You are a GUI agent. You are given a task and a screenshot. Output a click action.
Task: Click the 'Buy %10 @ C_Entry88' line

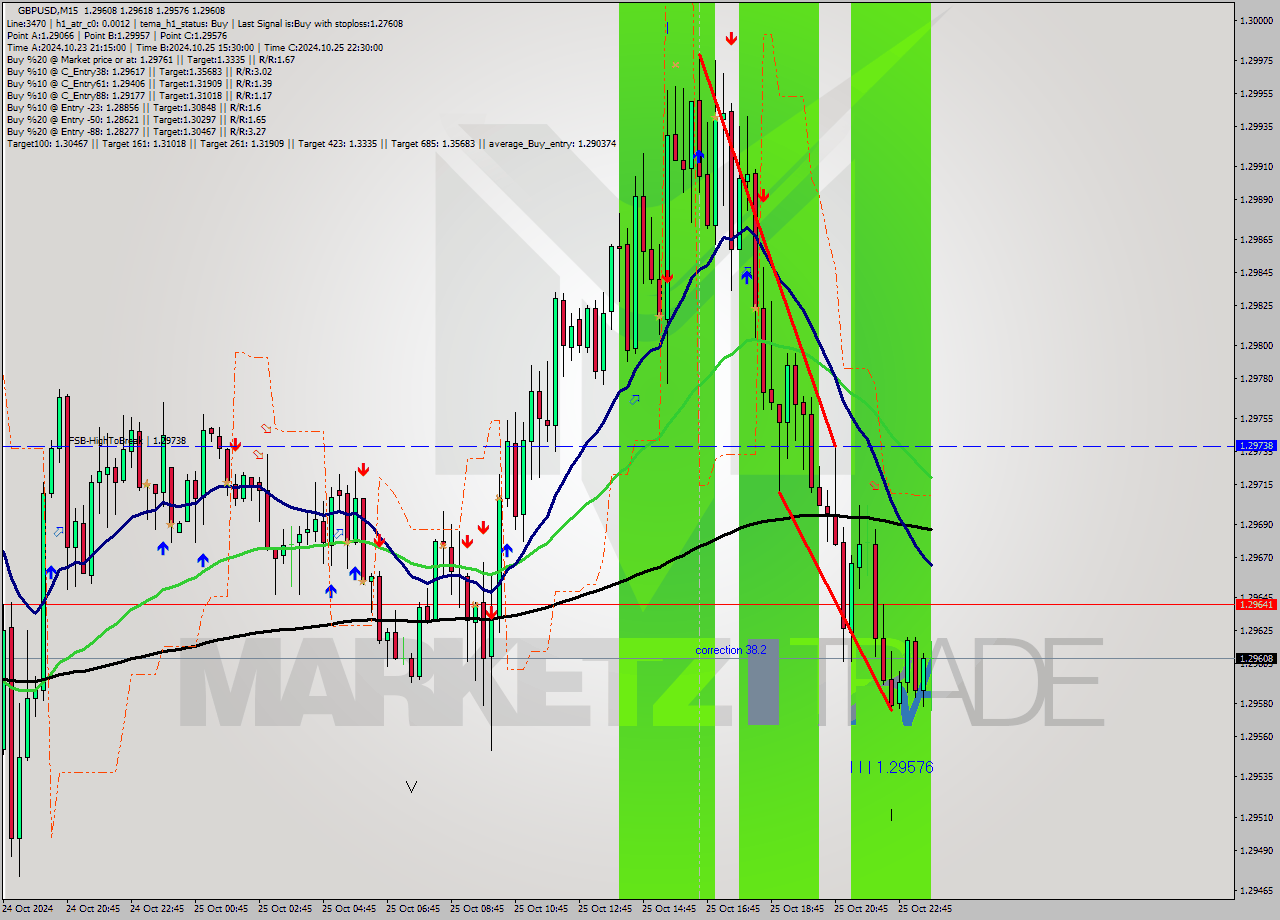tap(139, 95)
